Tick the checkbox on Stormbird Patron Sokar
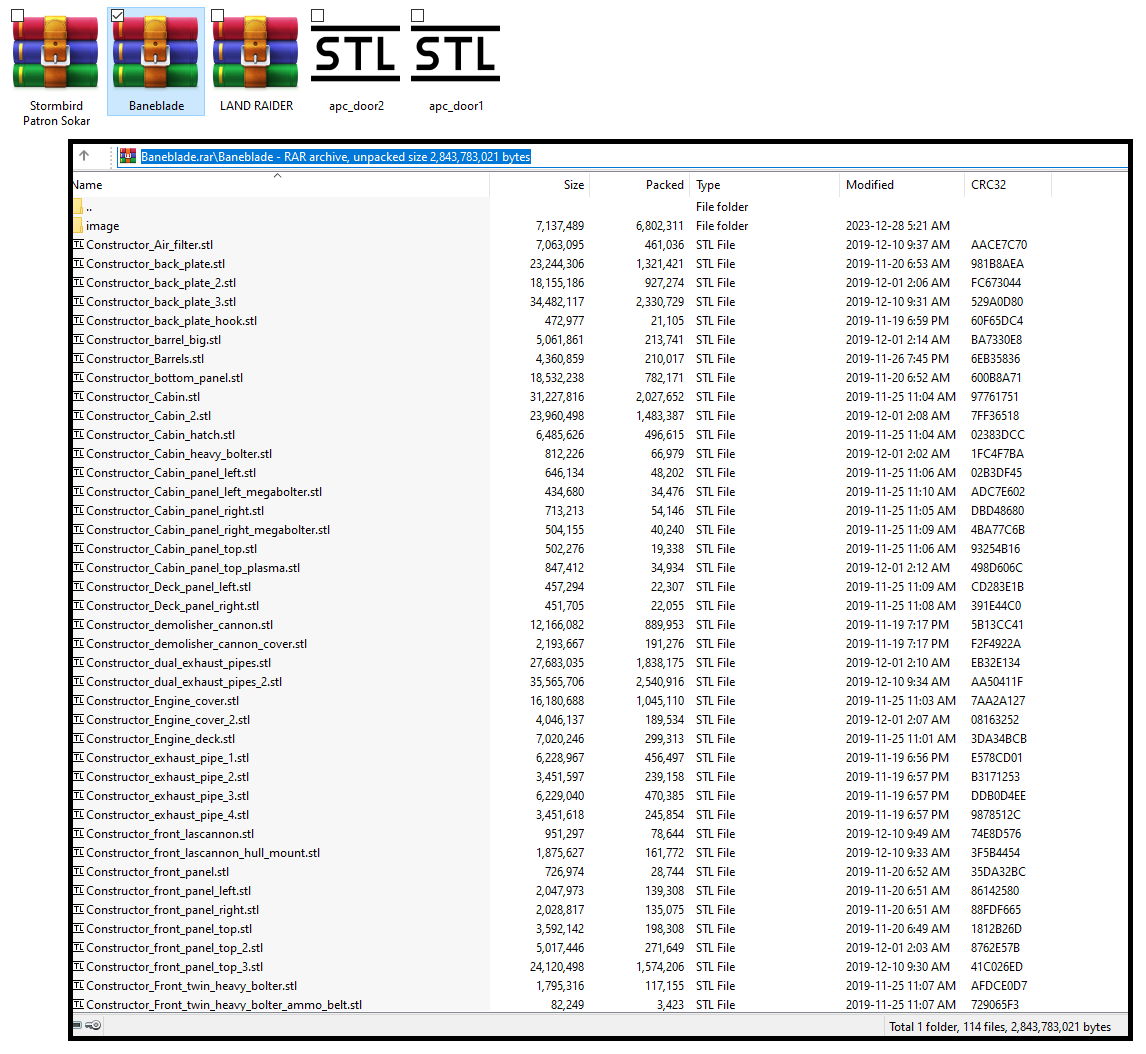 coord(18,15)
